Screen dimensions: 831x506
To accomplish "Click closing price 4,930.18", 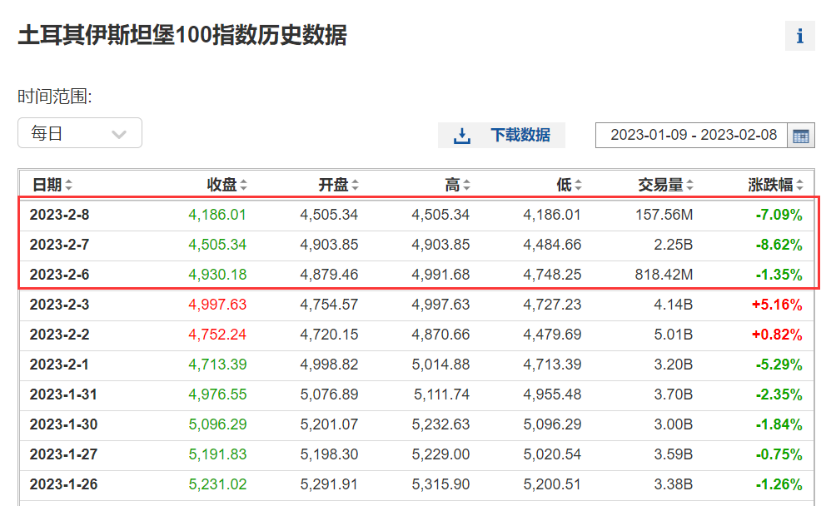I will click(217, 274).
